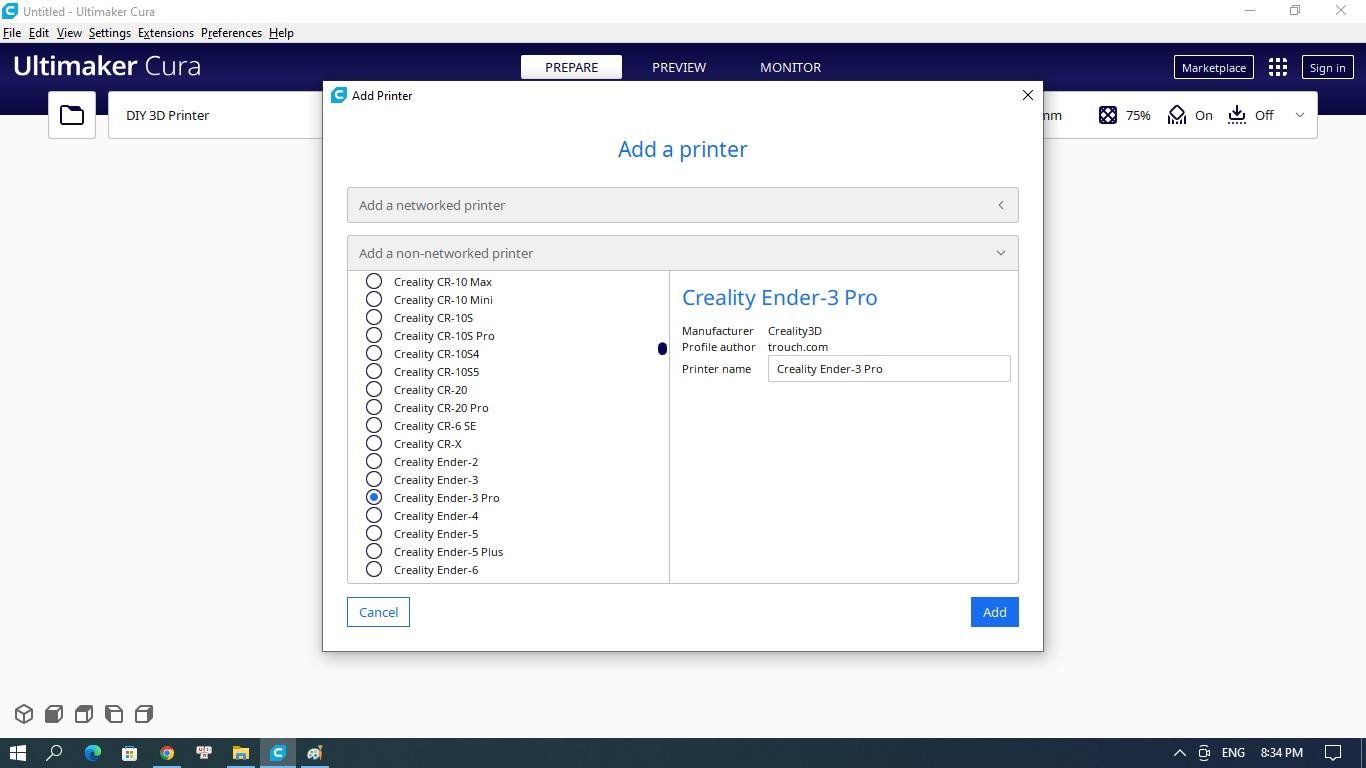The image size is (1366, 768).
Task: Click the infill 75% icon
Action: click(x=1108, y=115)
